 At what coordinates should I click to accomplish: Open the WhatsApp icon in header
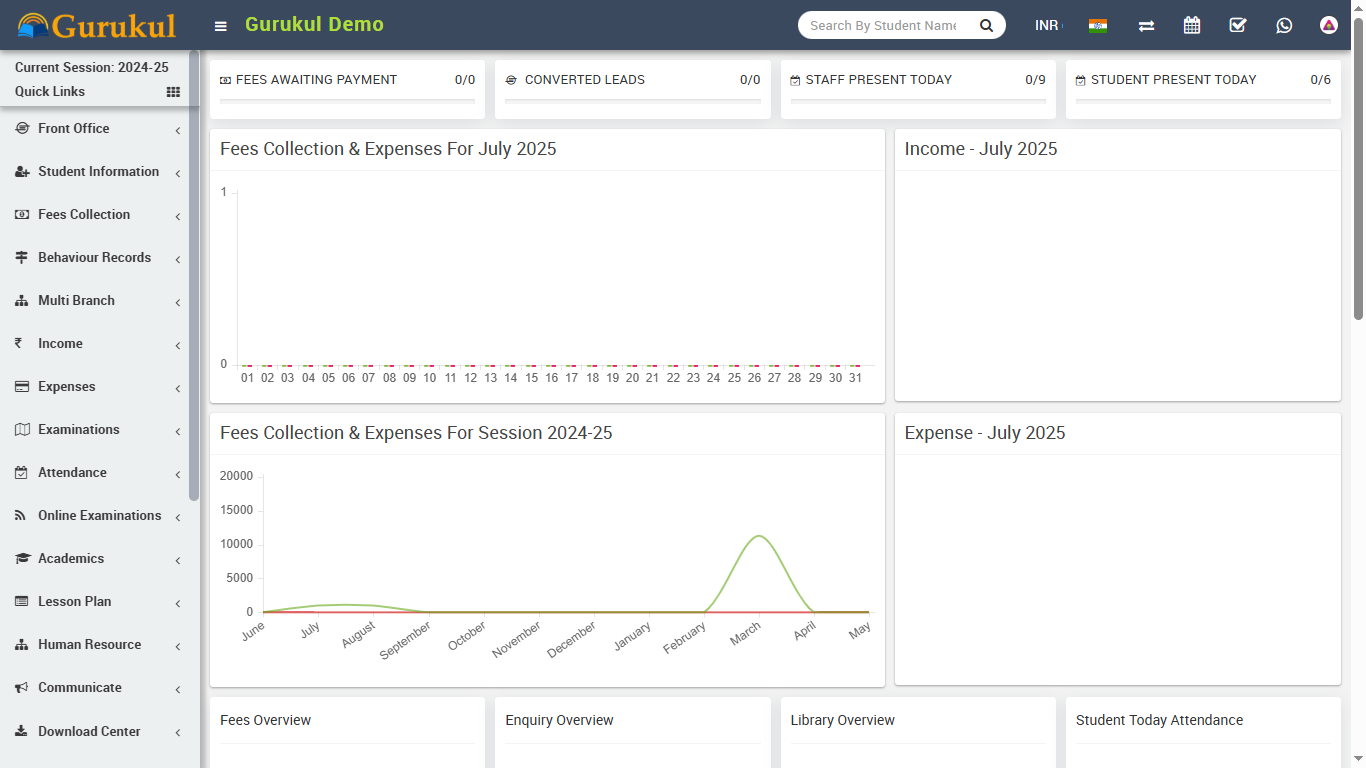tap(1284, 25)
